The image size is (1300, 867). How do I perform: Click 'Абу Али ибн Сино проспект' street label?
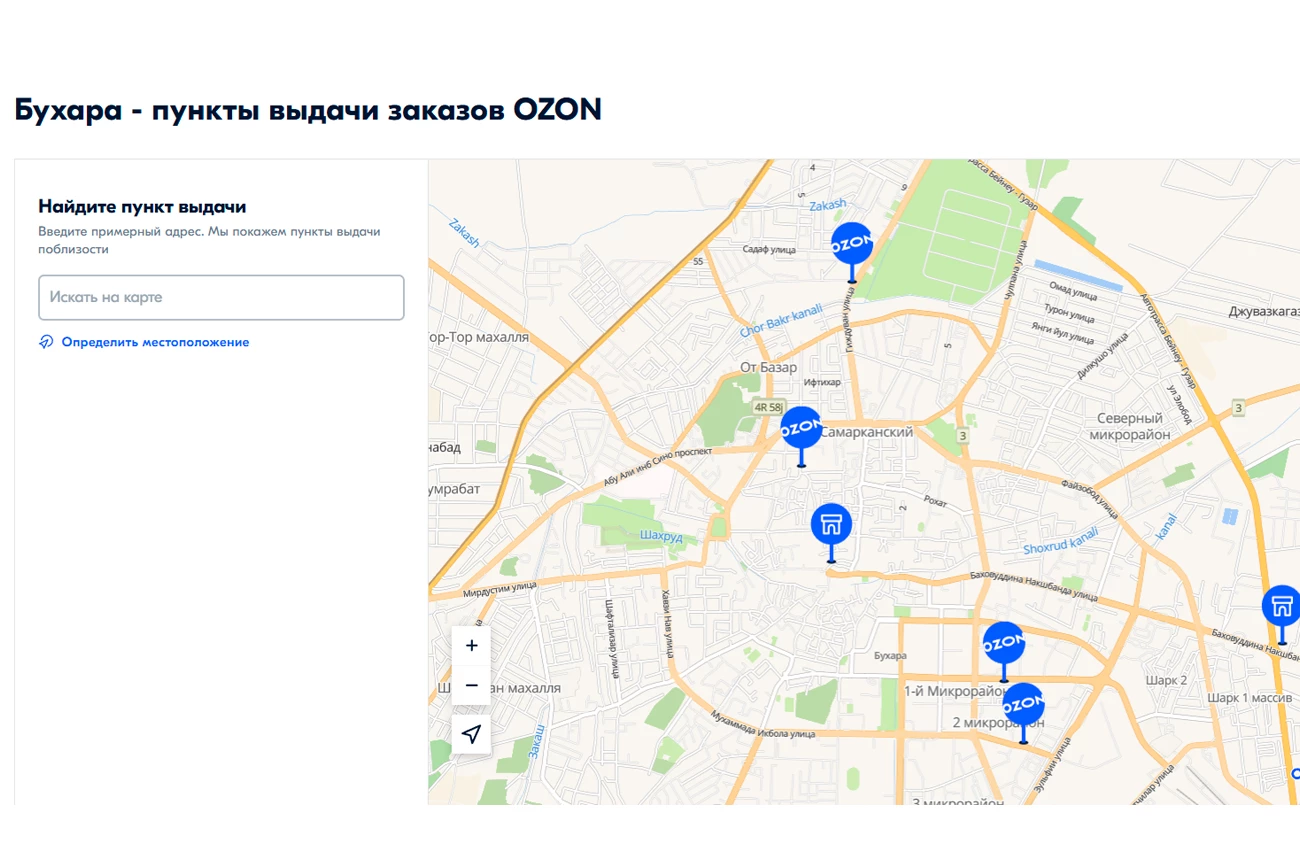pos(657,467)
